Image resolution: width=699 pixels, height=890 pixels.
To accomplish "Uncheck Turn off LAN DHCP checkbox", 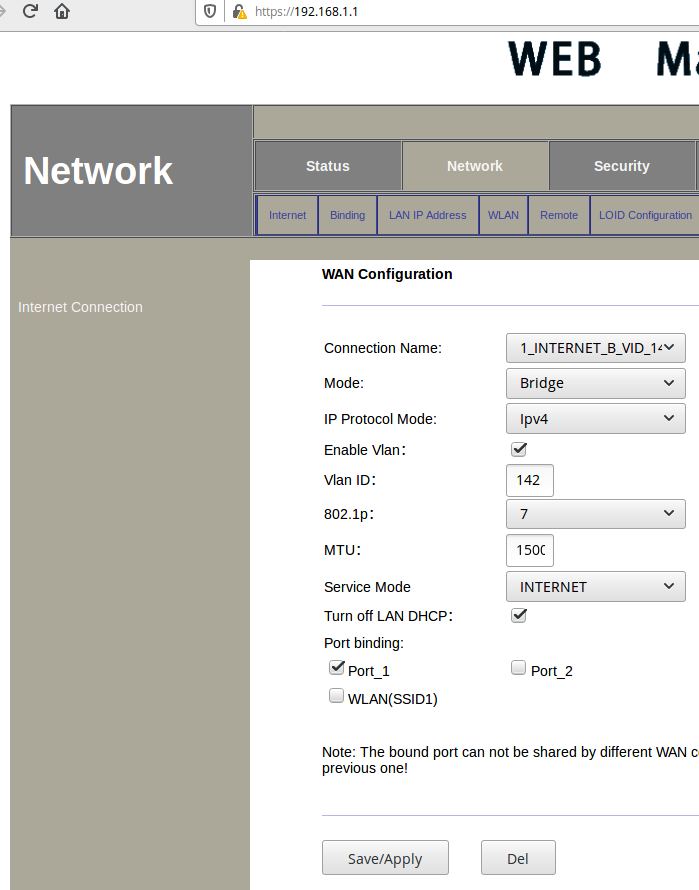I will 519,615.
